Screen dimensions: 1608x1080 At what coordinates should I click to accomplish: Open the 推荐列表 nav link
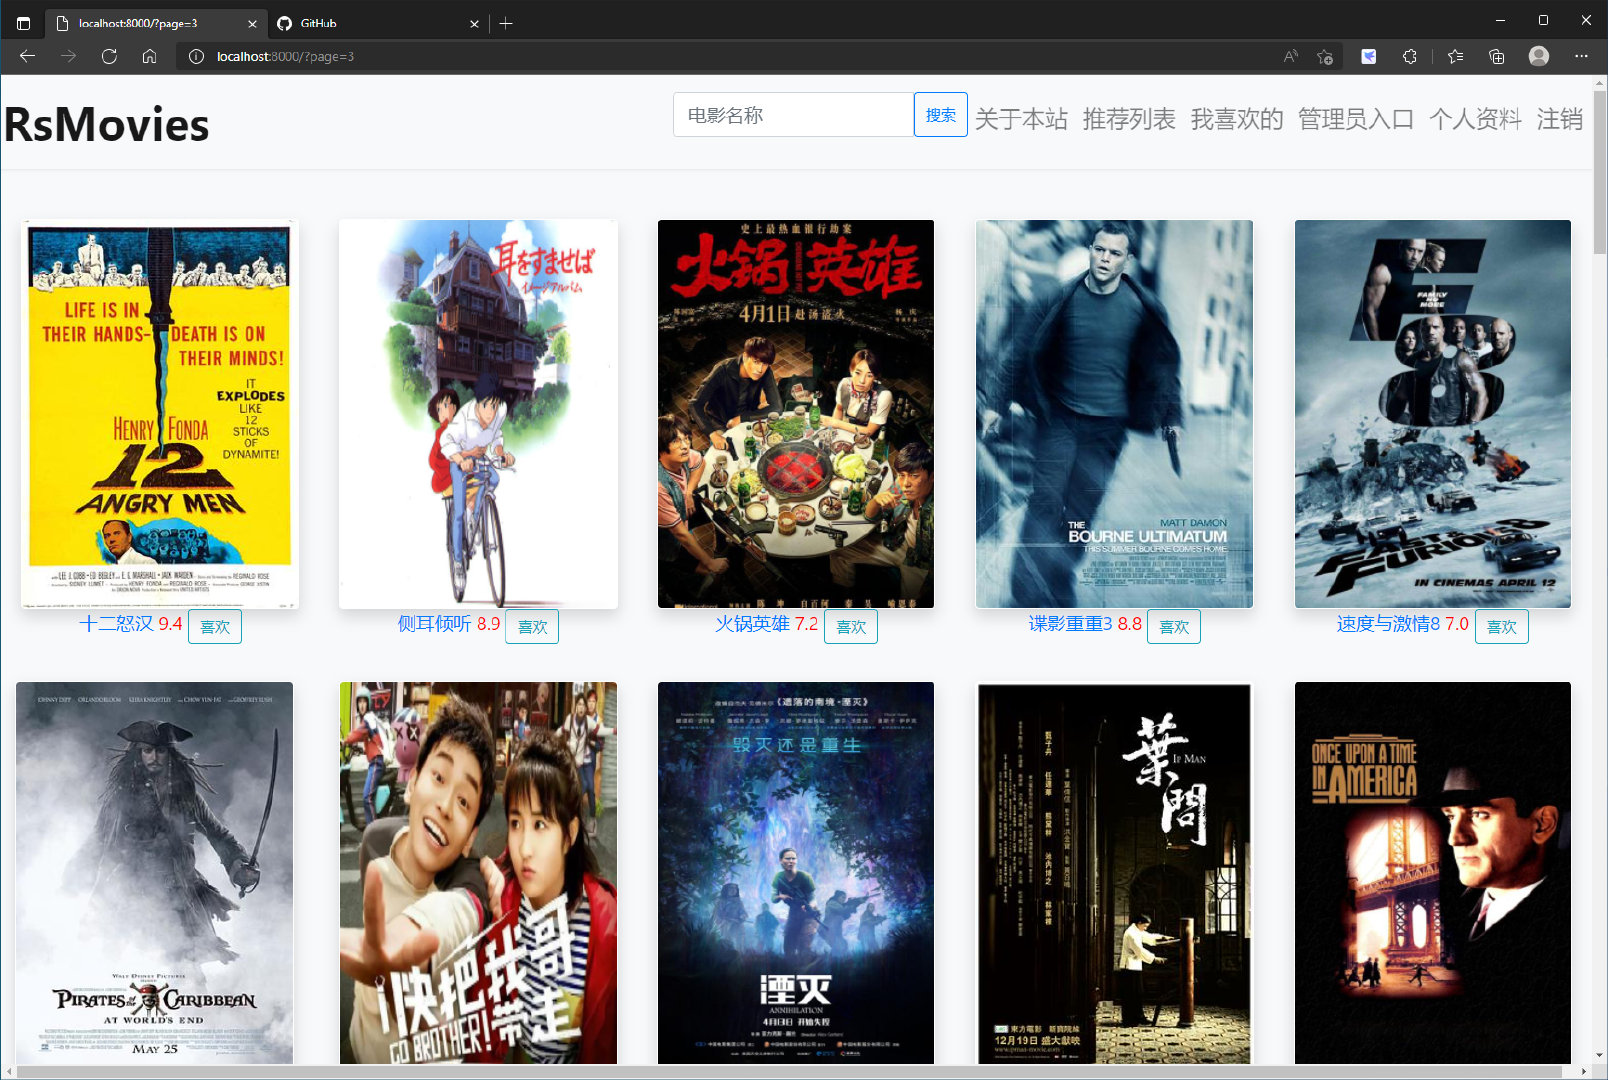tap(1129, 119)
